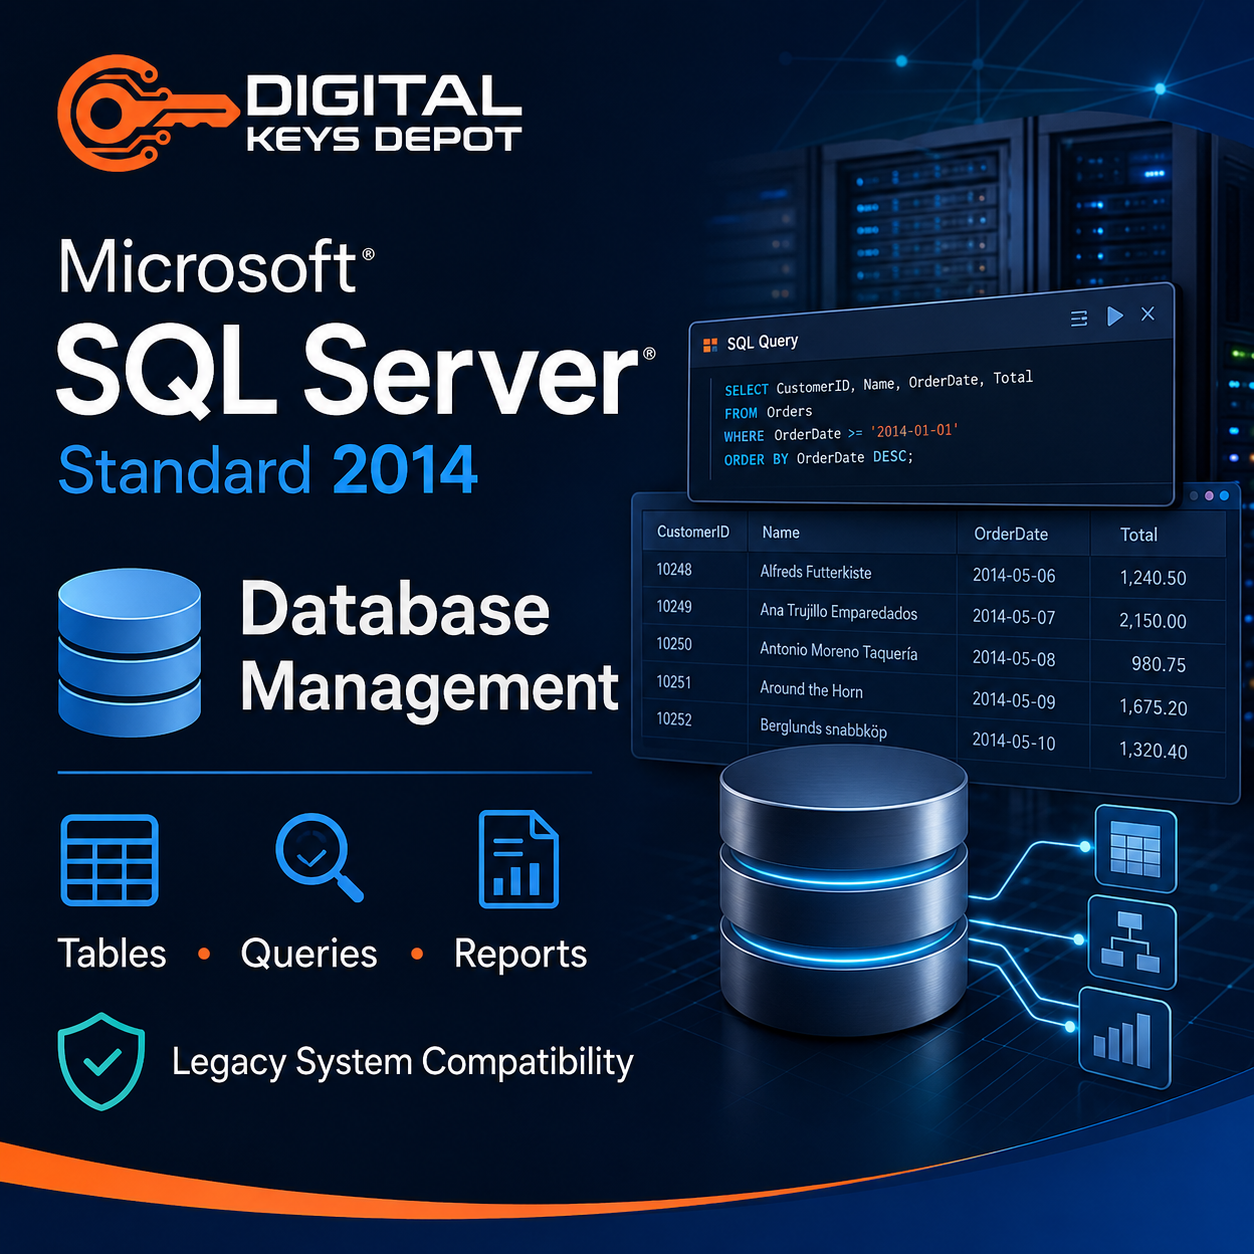Image resolution: width=1254 pixels, height=1254 pixels.
Task: Click the OrderDate column header
Action: click(1011, 534)
